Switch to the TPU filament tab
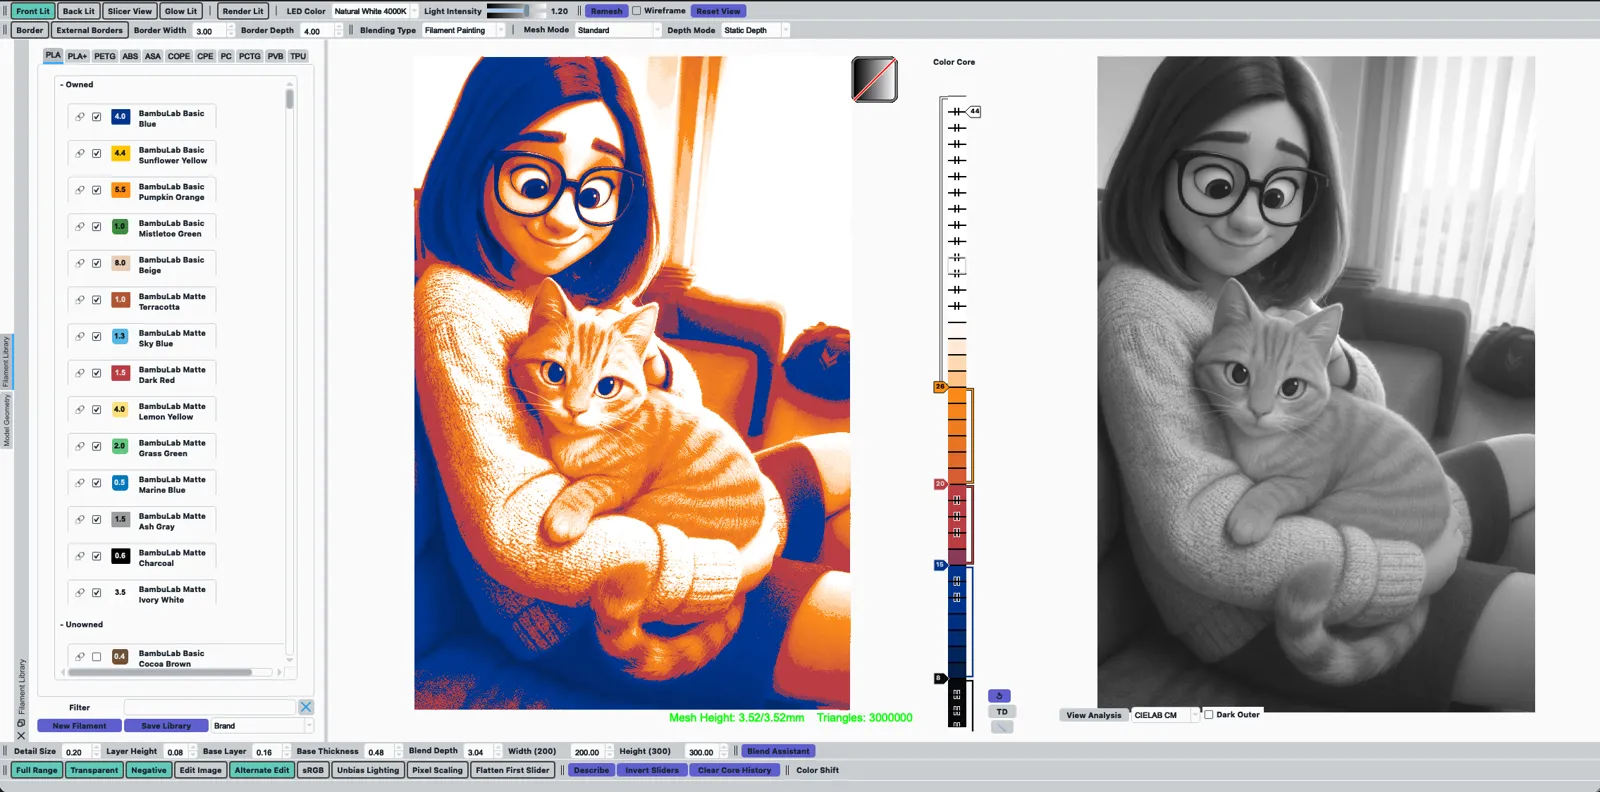1600x792 pixels. tap(298, 56)
